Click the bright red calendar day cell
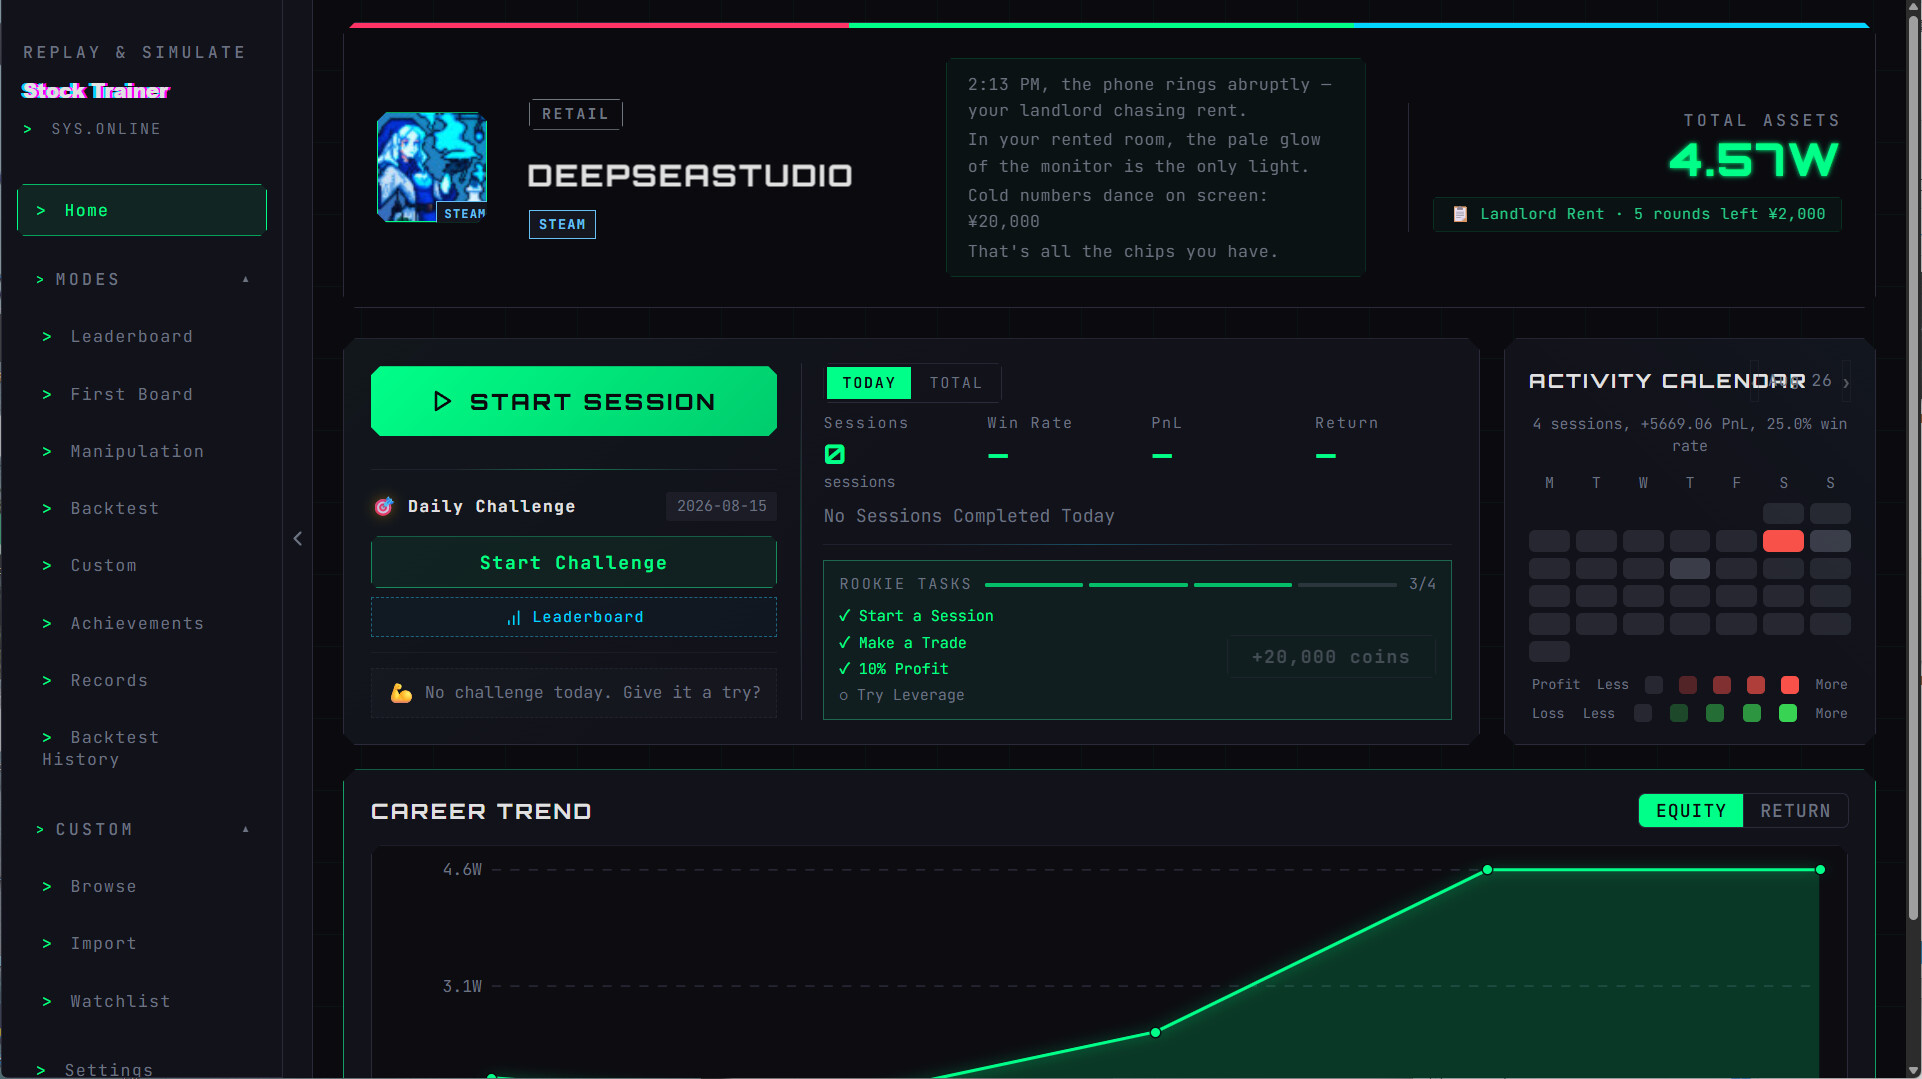 (x=1783, y=542)
